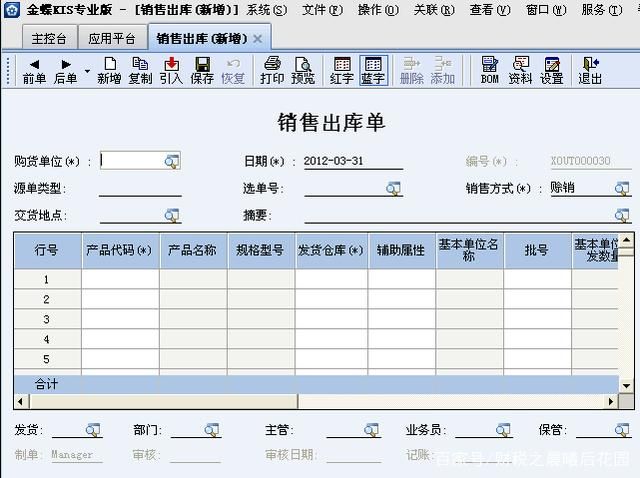Open print preview with 预览

click(303, 71)
